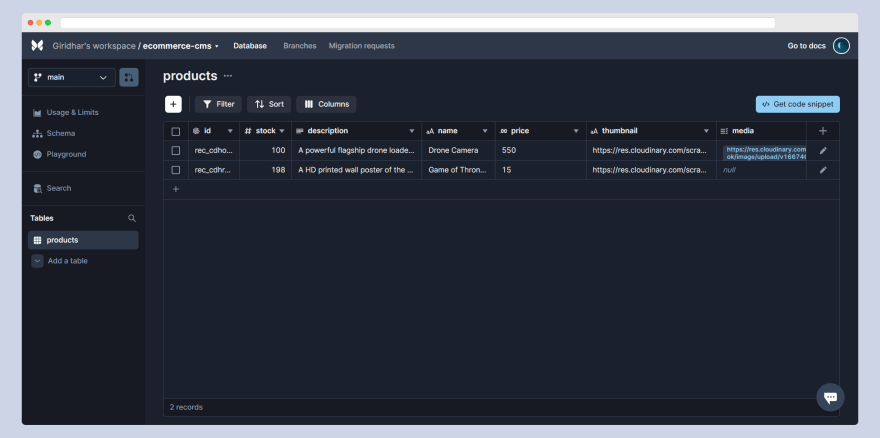Open the thumbnail column dropdown arrow
880x438 pixels.
click(x=707, y=131)
